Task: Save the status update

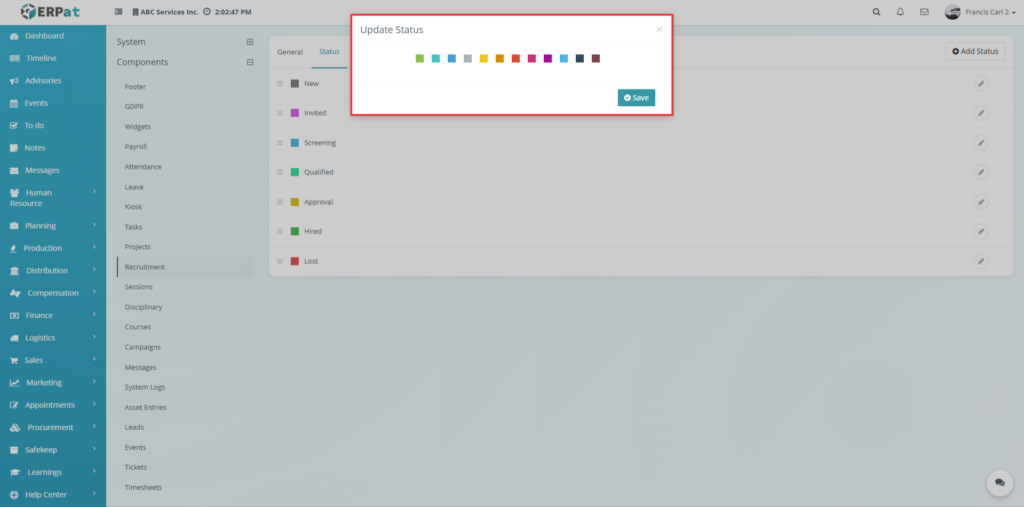Action: click(636, 97)
